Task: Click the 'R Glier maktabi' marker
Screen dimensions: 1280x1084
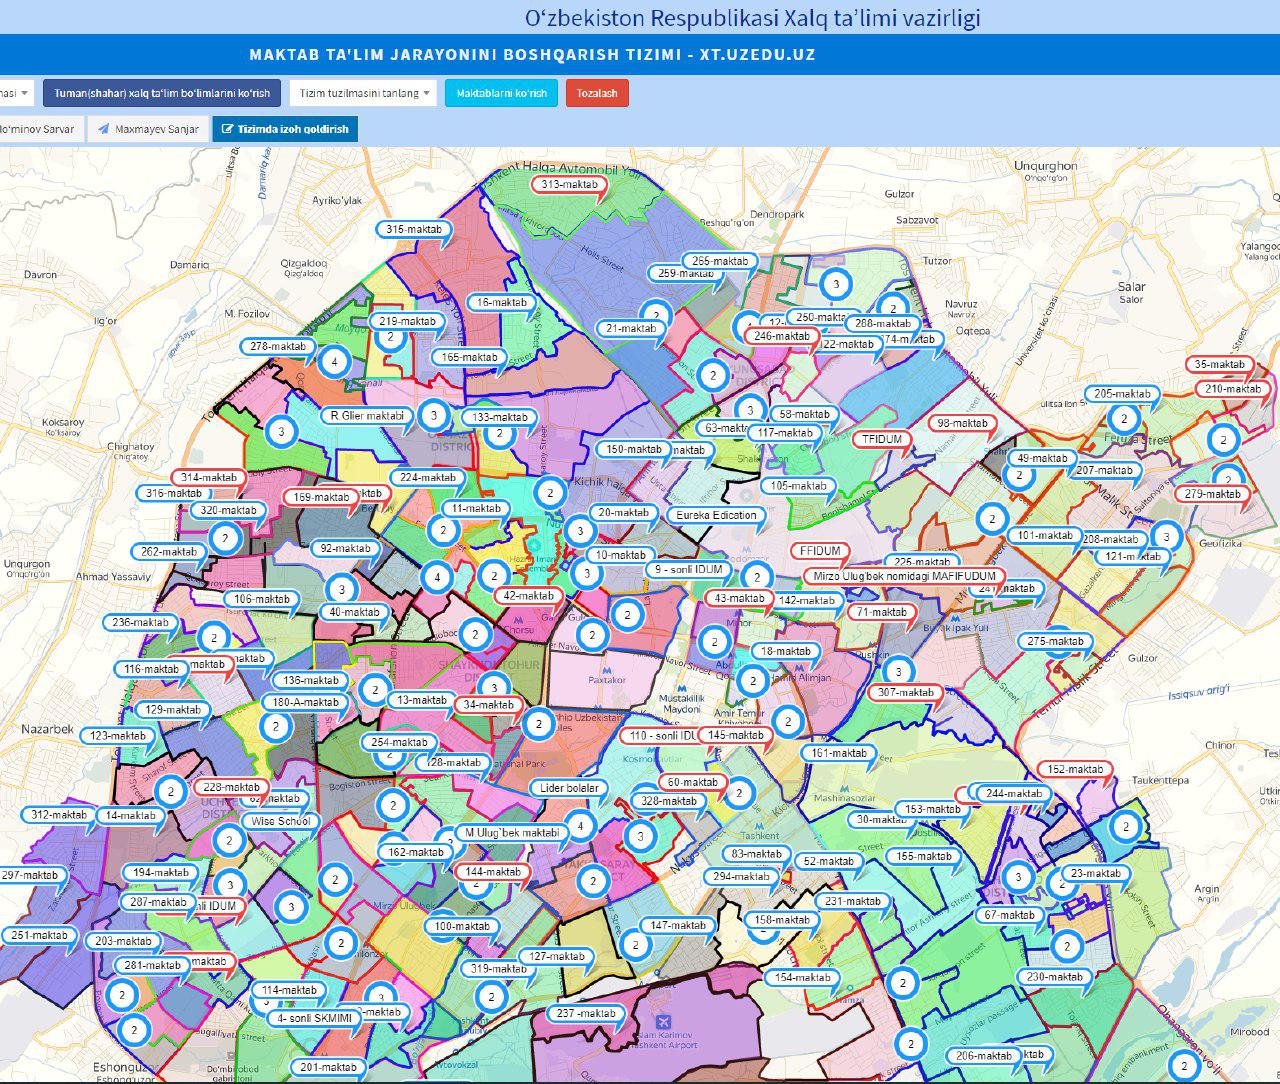Action: 366,416
